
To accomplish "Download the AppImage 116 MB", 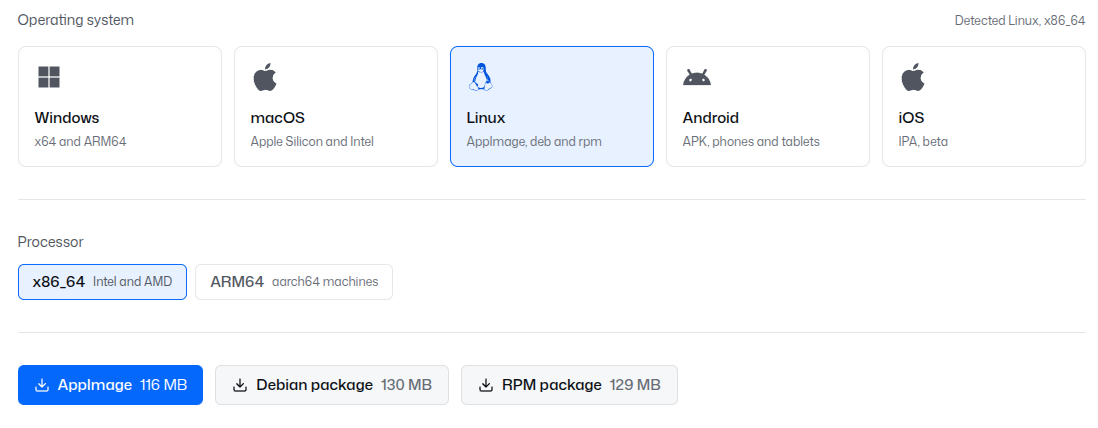I will pyautogui.click(x=111, y=385).
